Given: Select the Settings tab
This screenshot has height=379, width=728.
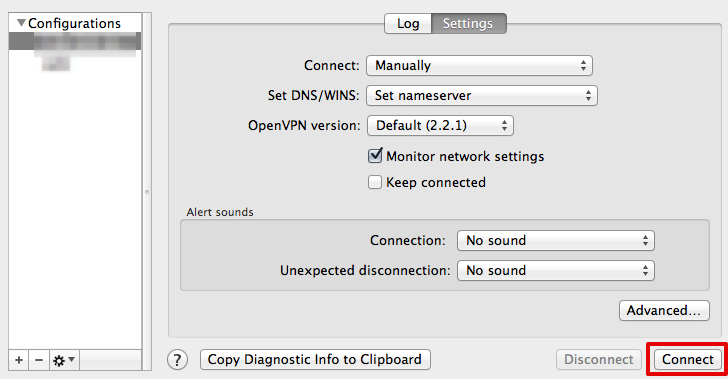Looking at the screenshot, I should point(468,23).
